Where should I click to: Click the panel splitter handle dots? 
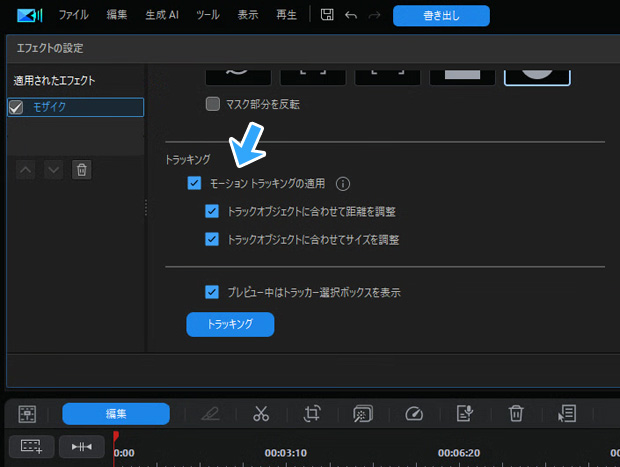tap(146, 208)
